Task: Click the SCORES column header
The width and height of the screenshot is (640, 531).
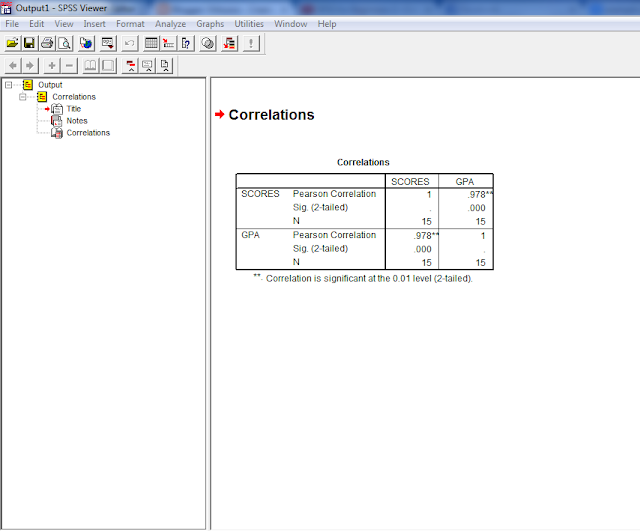Action: 410,182
